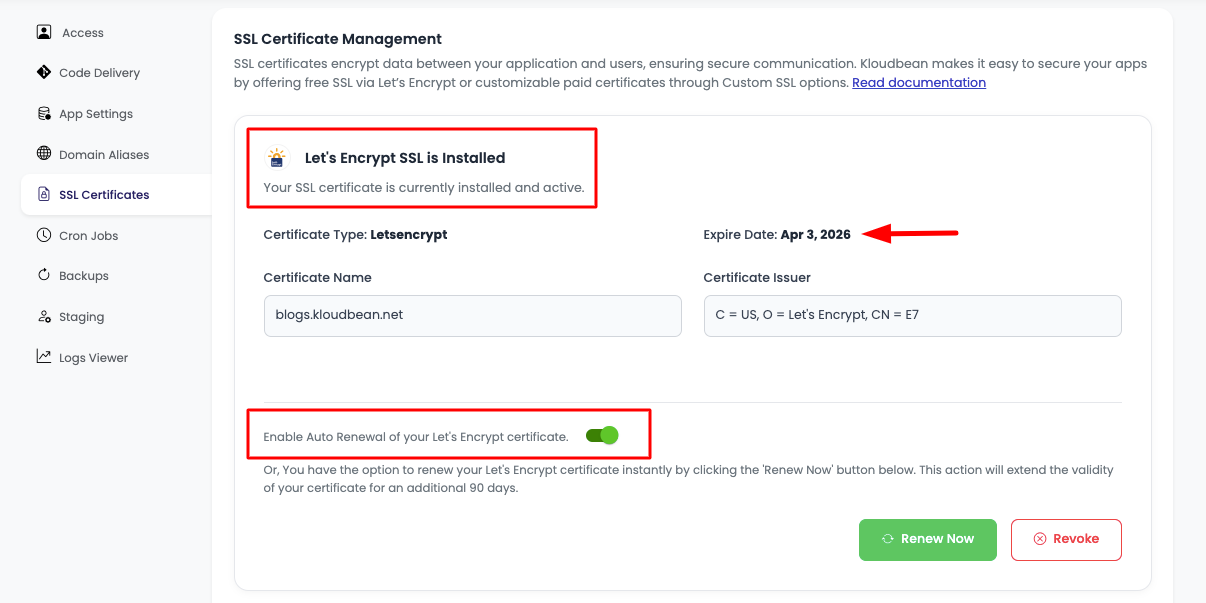Screen dimensions: 1206x603
Task: Click the Revoke button
Action: (x=1066, y=539)
